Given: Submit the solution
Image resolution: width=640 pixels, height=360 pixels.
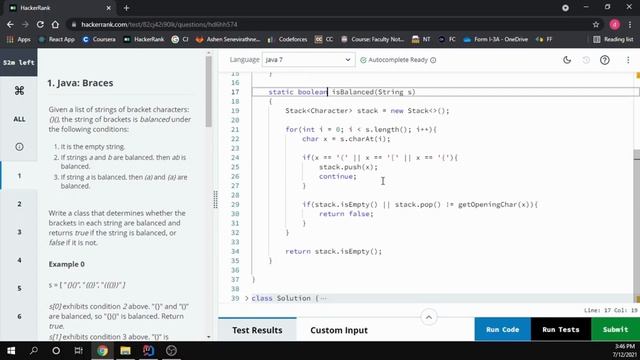Looking at the screenshot, I should tap(616, 329).
